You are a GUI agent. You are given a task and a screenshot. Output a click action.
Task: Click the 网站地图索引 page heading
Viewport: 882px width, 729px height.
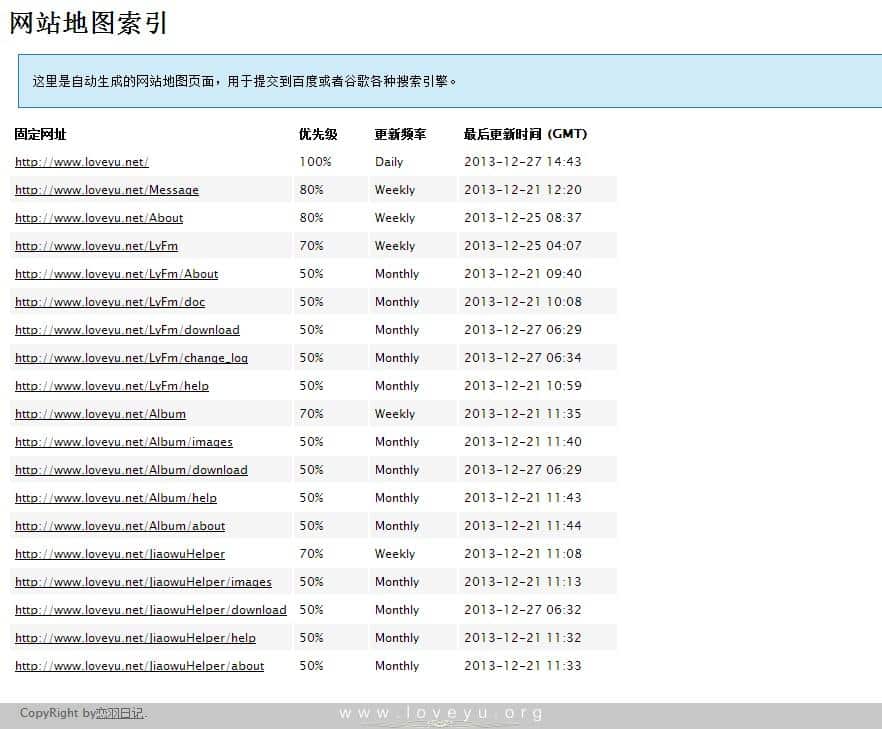click(x=88, y=24)
